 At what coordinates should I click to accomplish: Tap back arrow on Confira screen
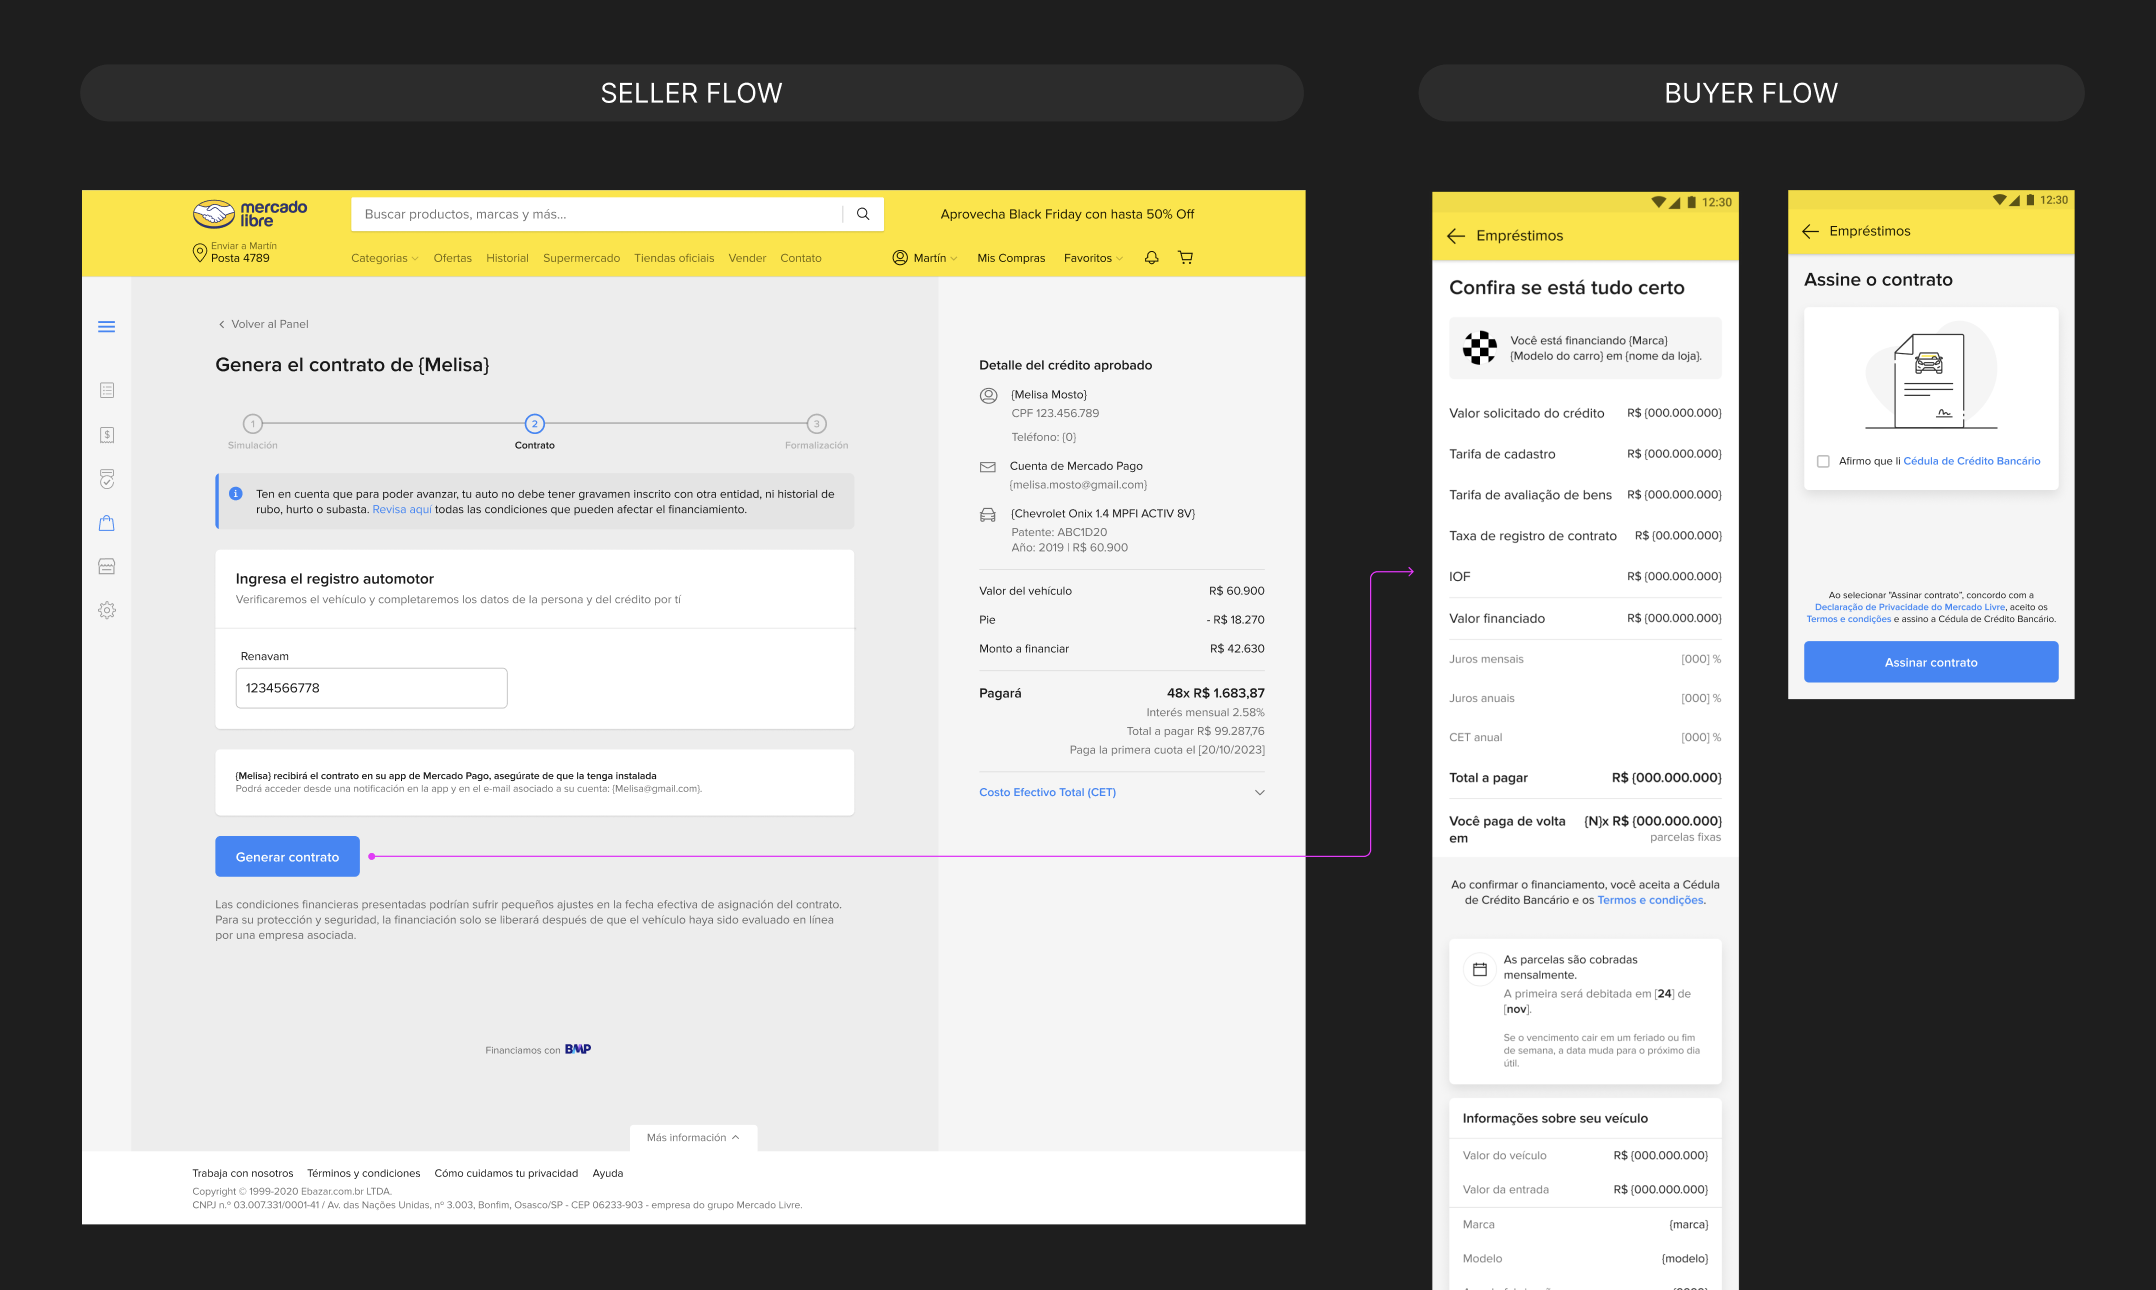(x=1456, y=236)
